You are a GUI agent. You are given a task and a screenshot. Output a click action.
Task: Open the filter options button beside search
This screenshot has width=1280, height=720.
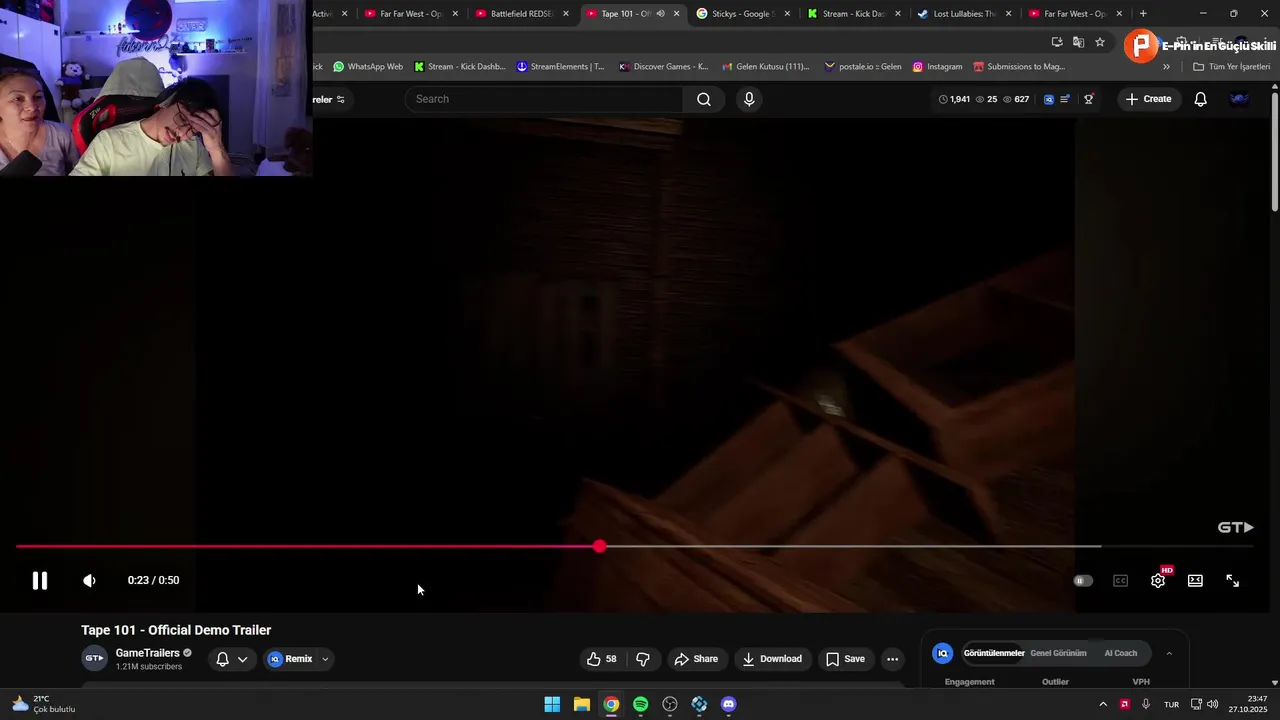[341, 99]
